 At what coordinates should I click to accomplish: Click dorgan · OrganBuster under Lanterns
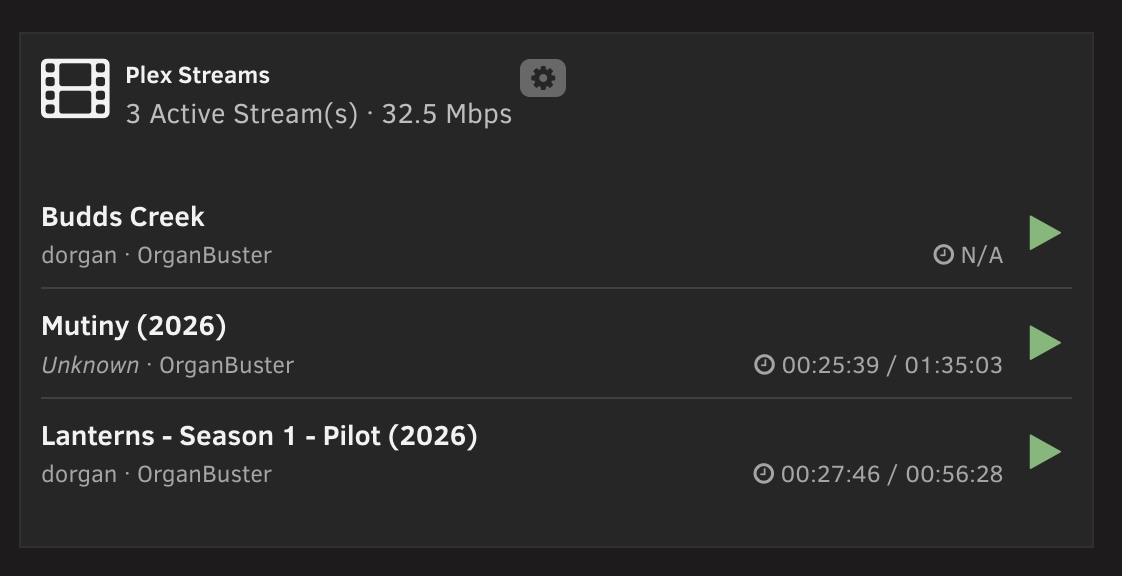(157, 474)
